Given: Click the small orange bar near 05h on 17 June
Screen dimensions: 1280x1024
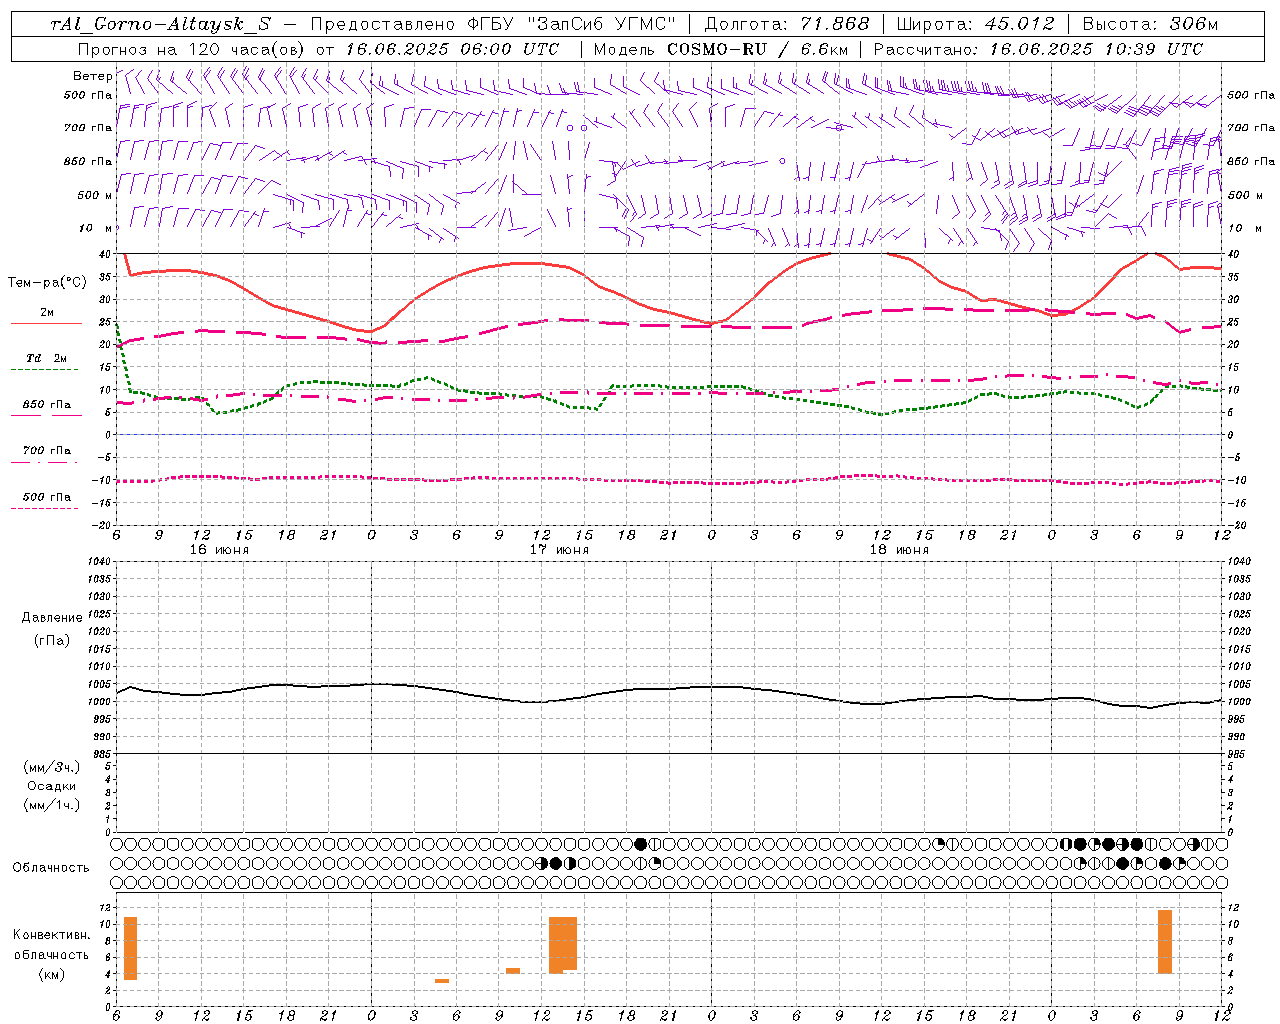Looking at the screenshot, I should (x=442, y=981).
